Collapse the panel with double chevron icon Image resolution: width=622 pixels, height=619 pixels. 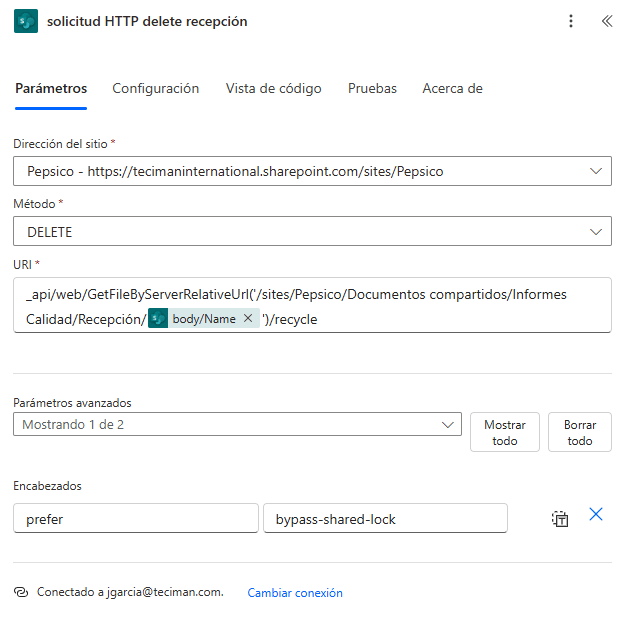[607, 21]
